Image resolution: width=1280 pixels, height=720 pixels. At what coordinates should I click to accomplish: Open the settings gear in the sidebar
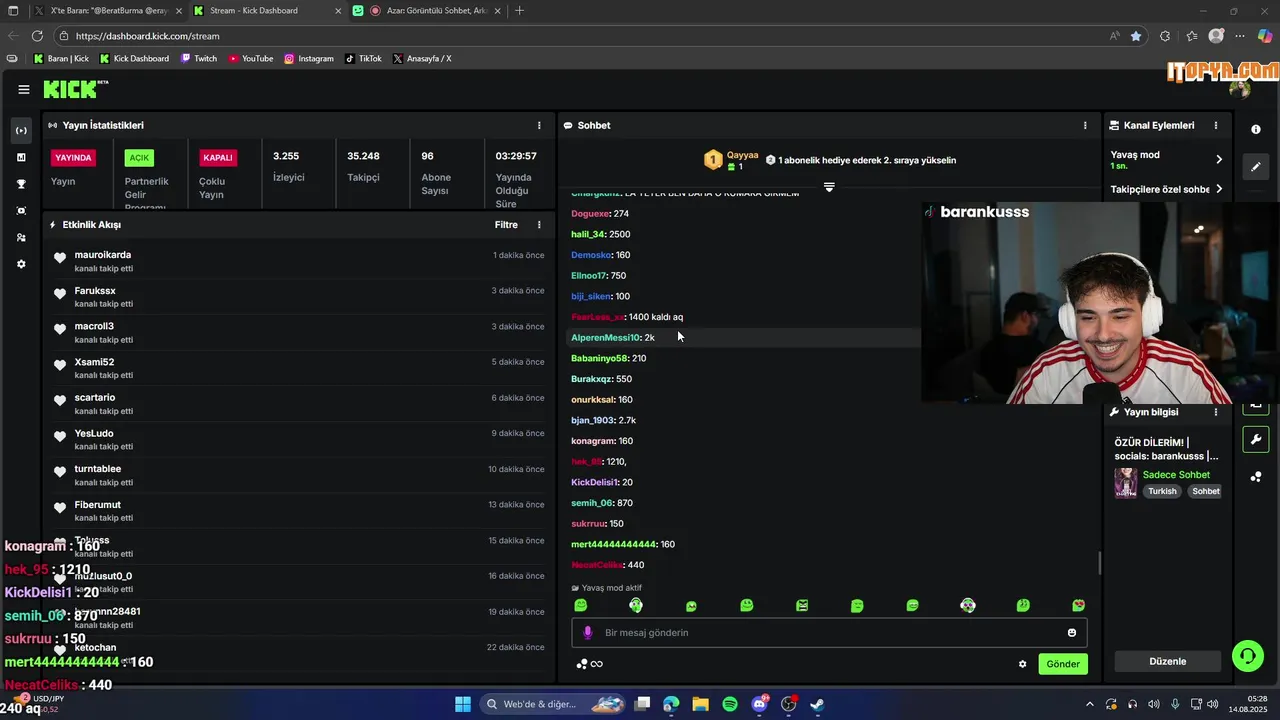(x=21, y=264)
